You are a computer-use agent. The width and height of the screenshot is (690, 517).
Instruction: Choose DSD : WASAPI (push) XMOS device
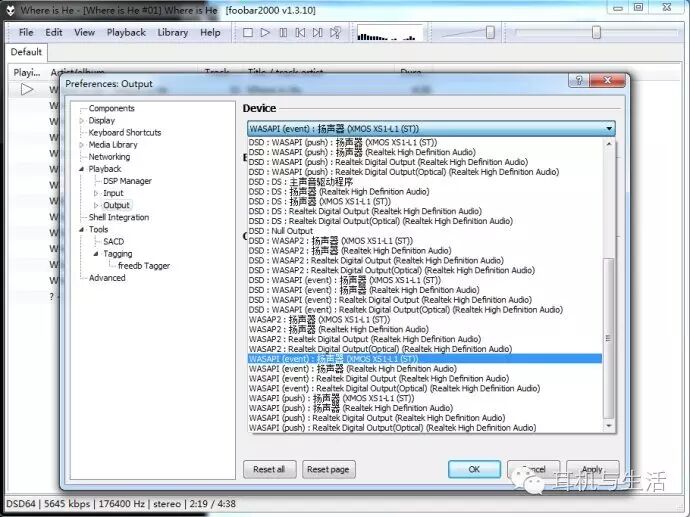point(425,142)
